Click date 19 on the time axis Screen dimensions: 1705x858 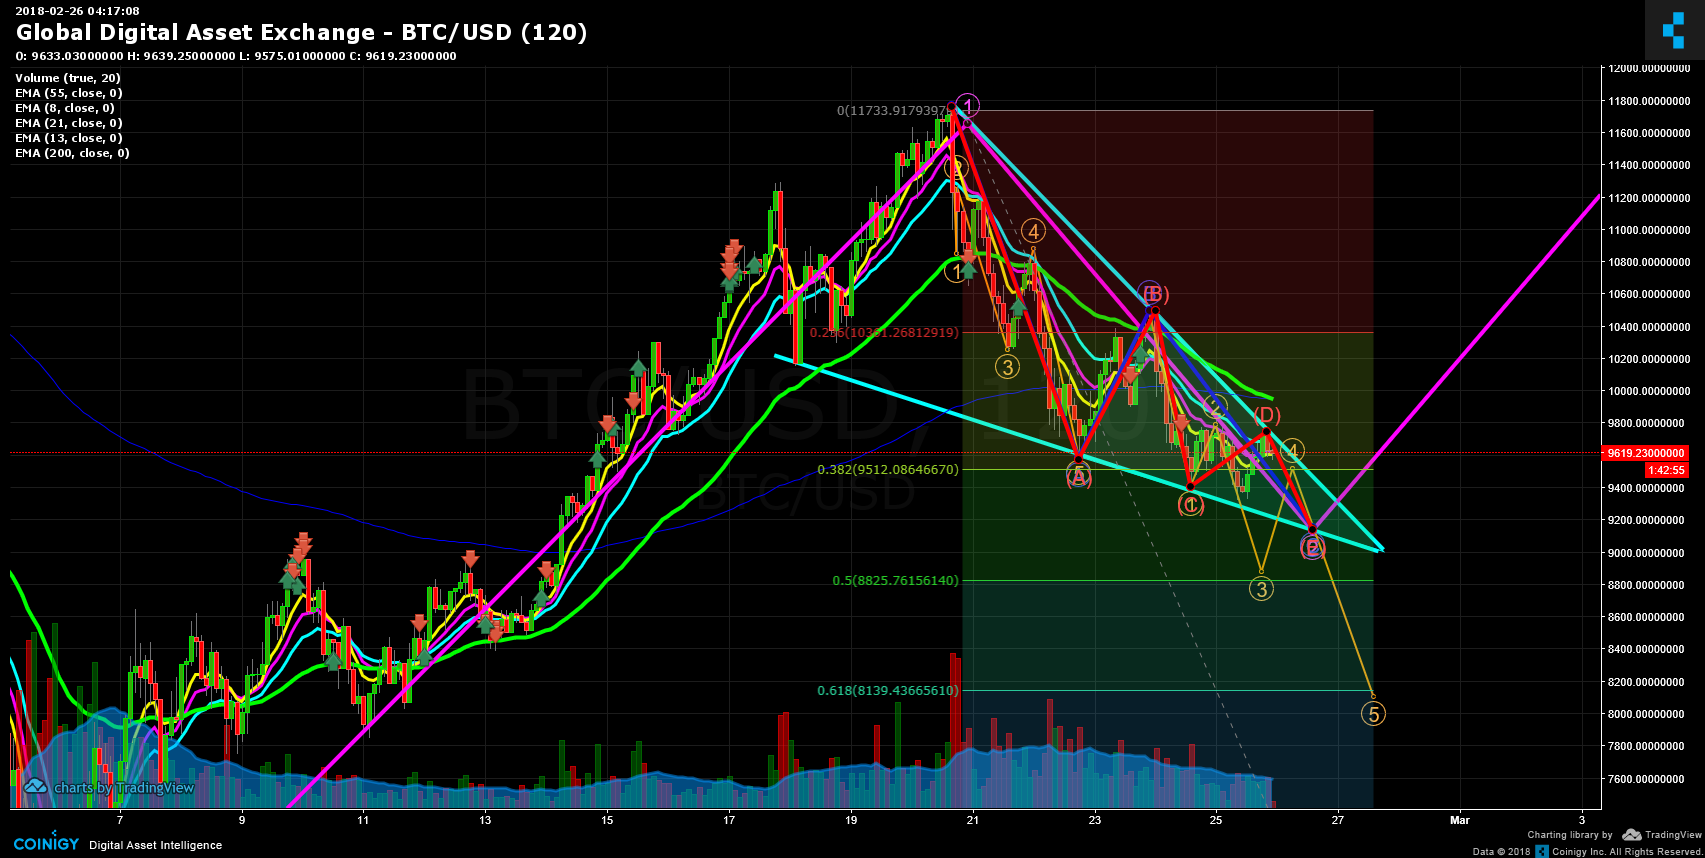pos(851,820)
